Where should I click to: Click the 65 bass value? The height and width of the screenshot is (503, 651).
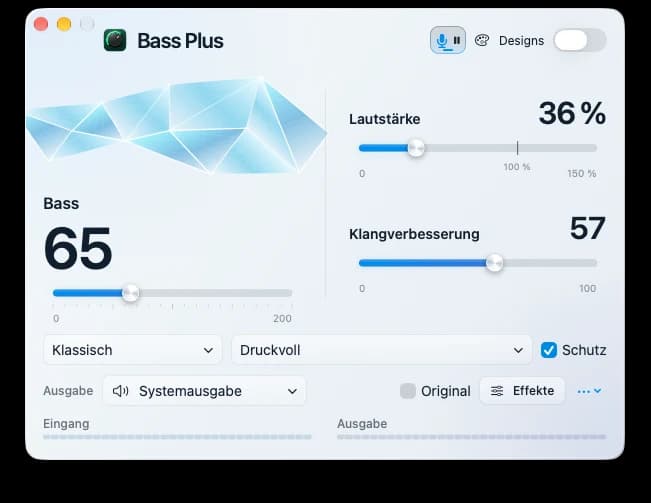pyautogui.click(x=78, y=248)
